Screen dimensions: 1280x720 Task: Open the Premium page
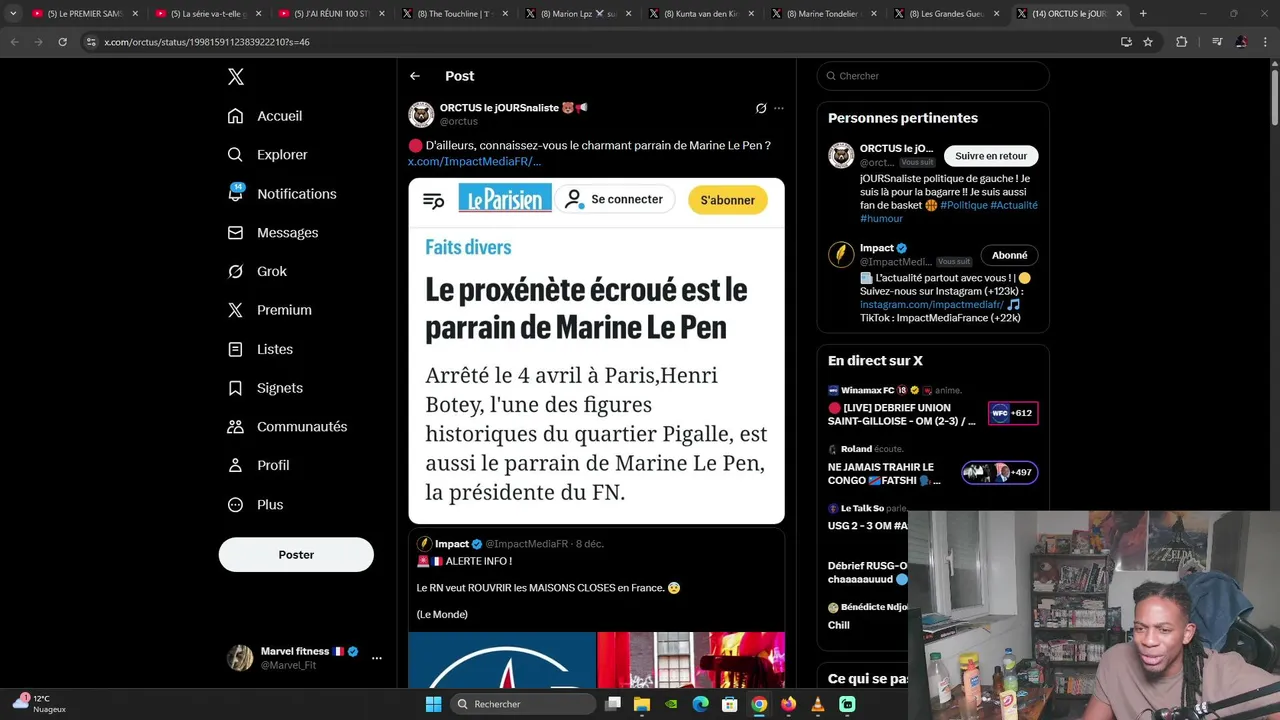tap(269, 310)
